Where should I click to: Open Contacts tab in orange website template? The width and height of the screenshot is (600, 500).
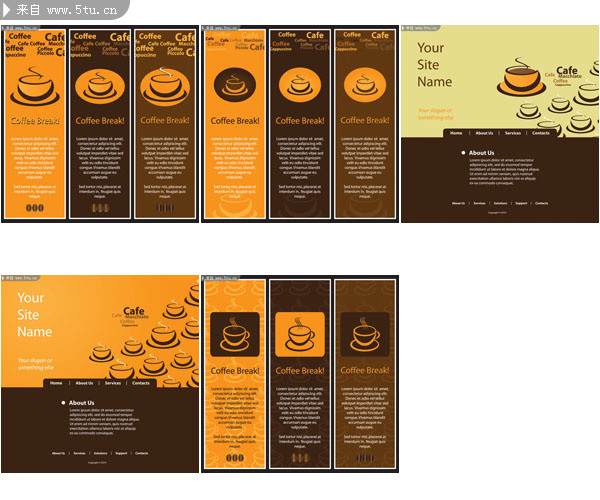(x=141, y=383)
